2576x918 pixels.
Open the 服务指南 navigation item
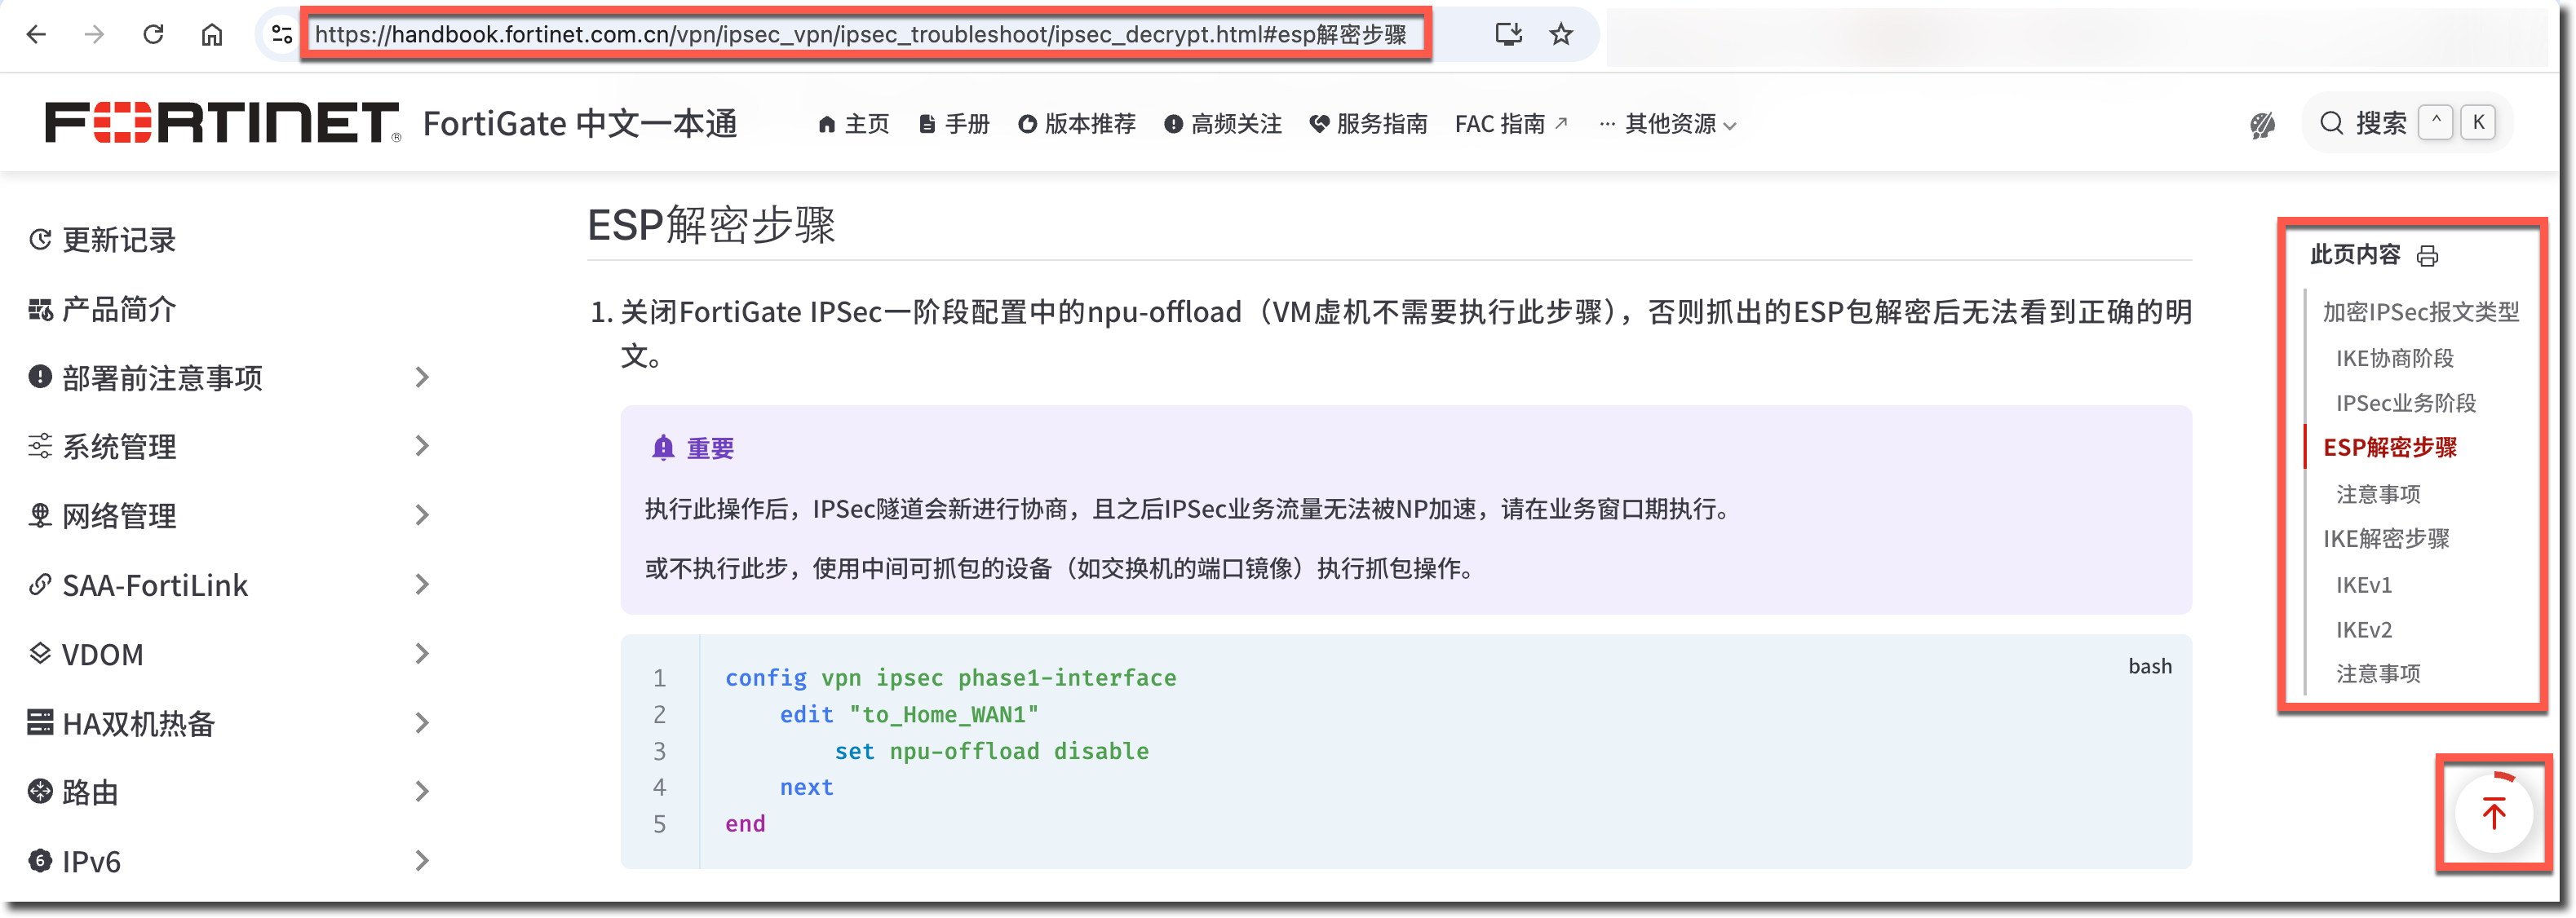(x=1368, y=124)
